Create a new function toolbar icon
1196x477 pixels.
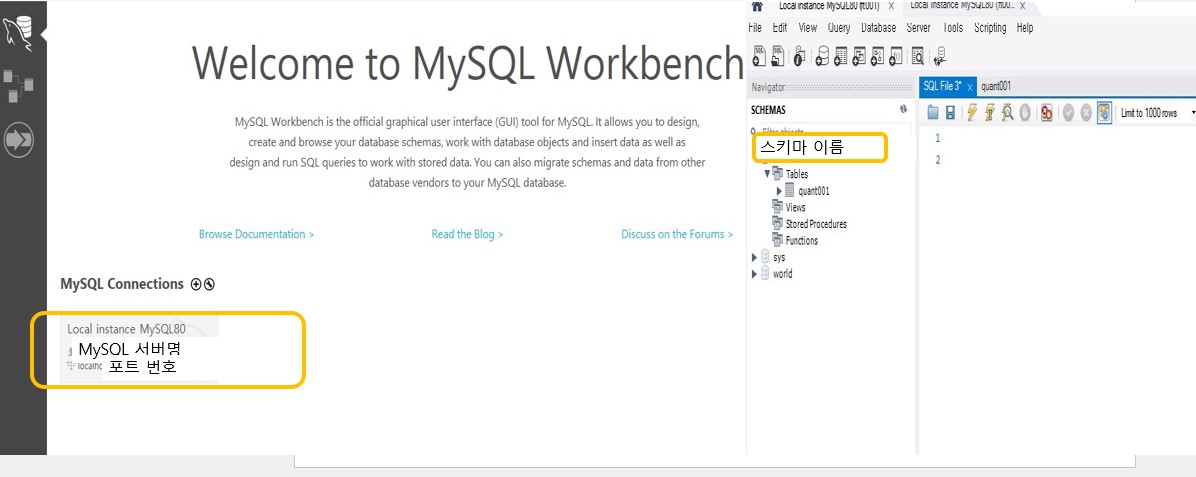coord(895,55)
